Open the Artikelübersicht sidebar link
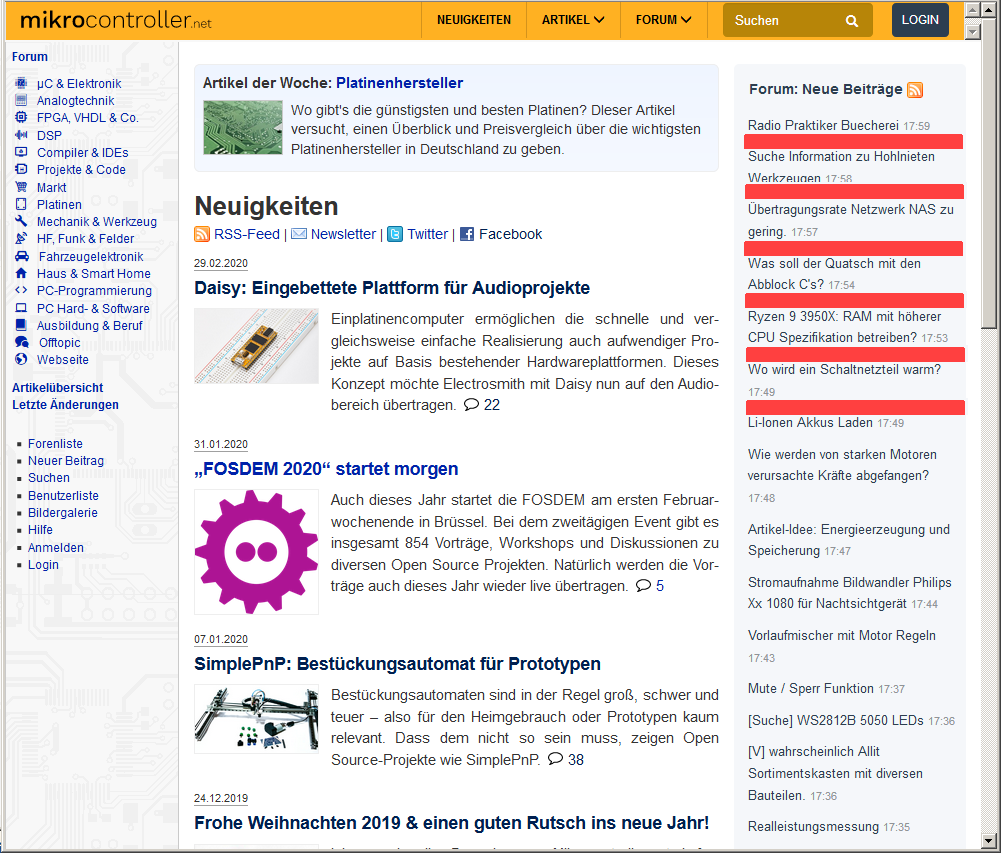Viewport: 1001px width, 853px height. (57, 388)
